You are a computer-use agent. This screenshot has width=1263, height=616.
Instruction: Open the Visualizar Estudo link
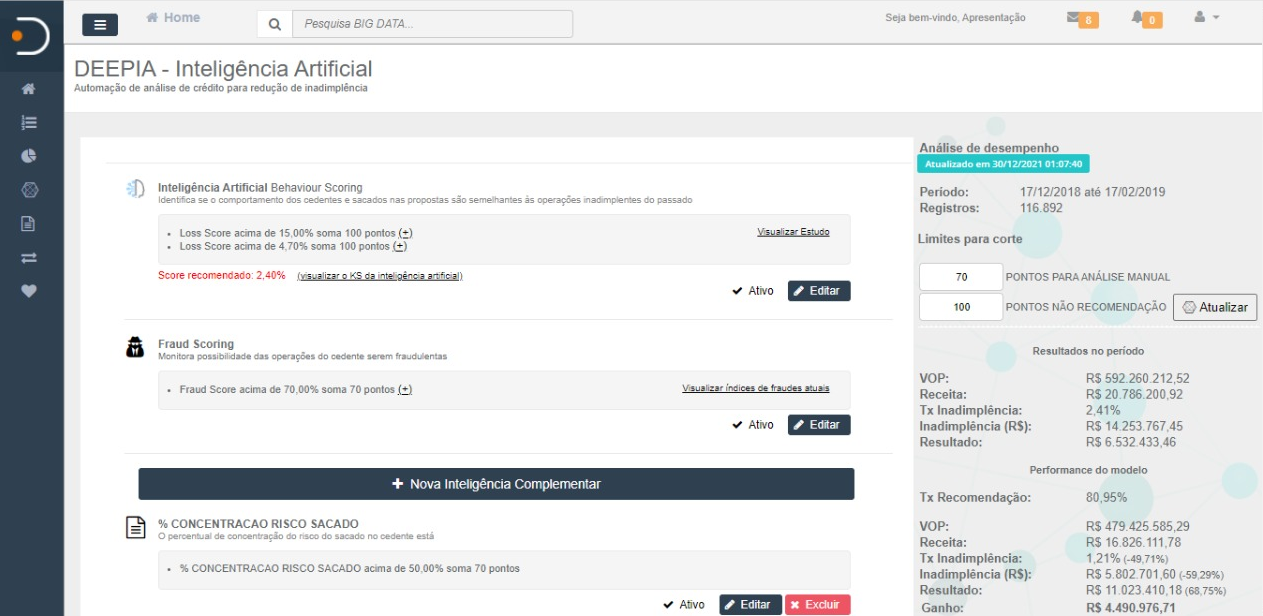click(x=792, y=232)
